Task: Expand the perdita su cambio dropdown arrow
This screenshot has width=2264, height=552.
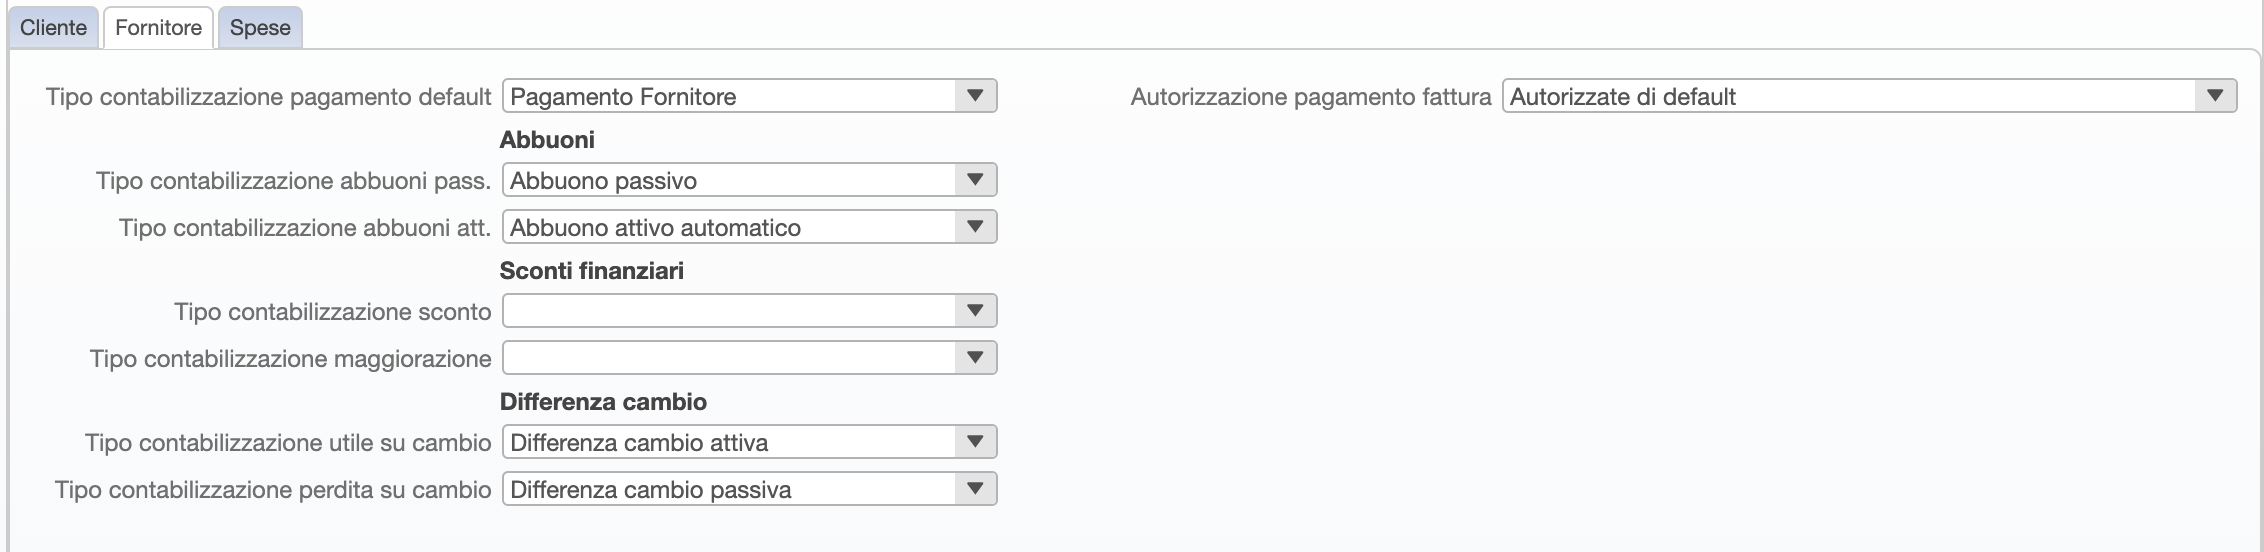Action: 974,489
